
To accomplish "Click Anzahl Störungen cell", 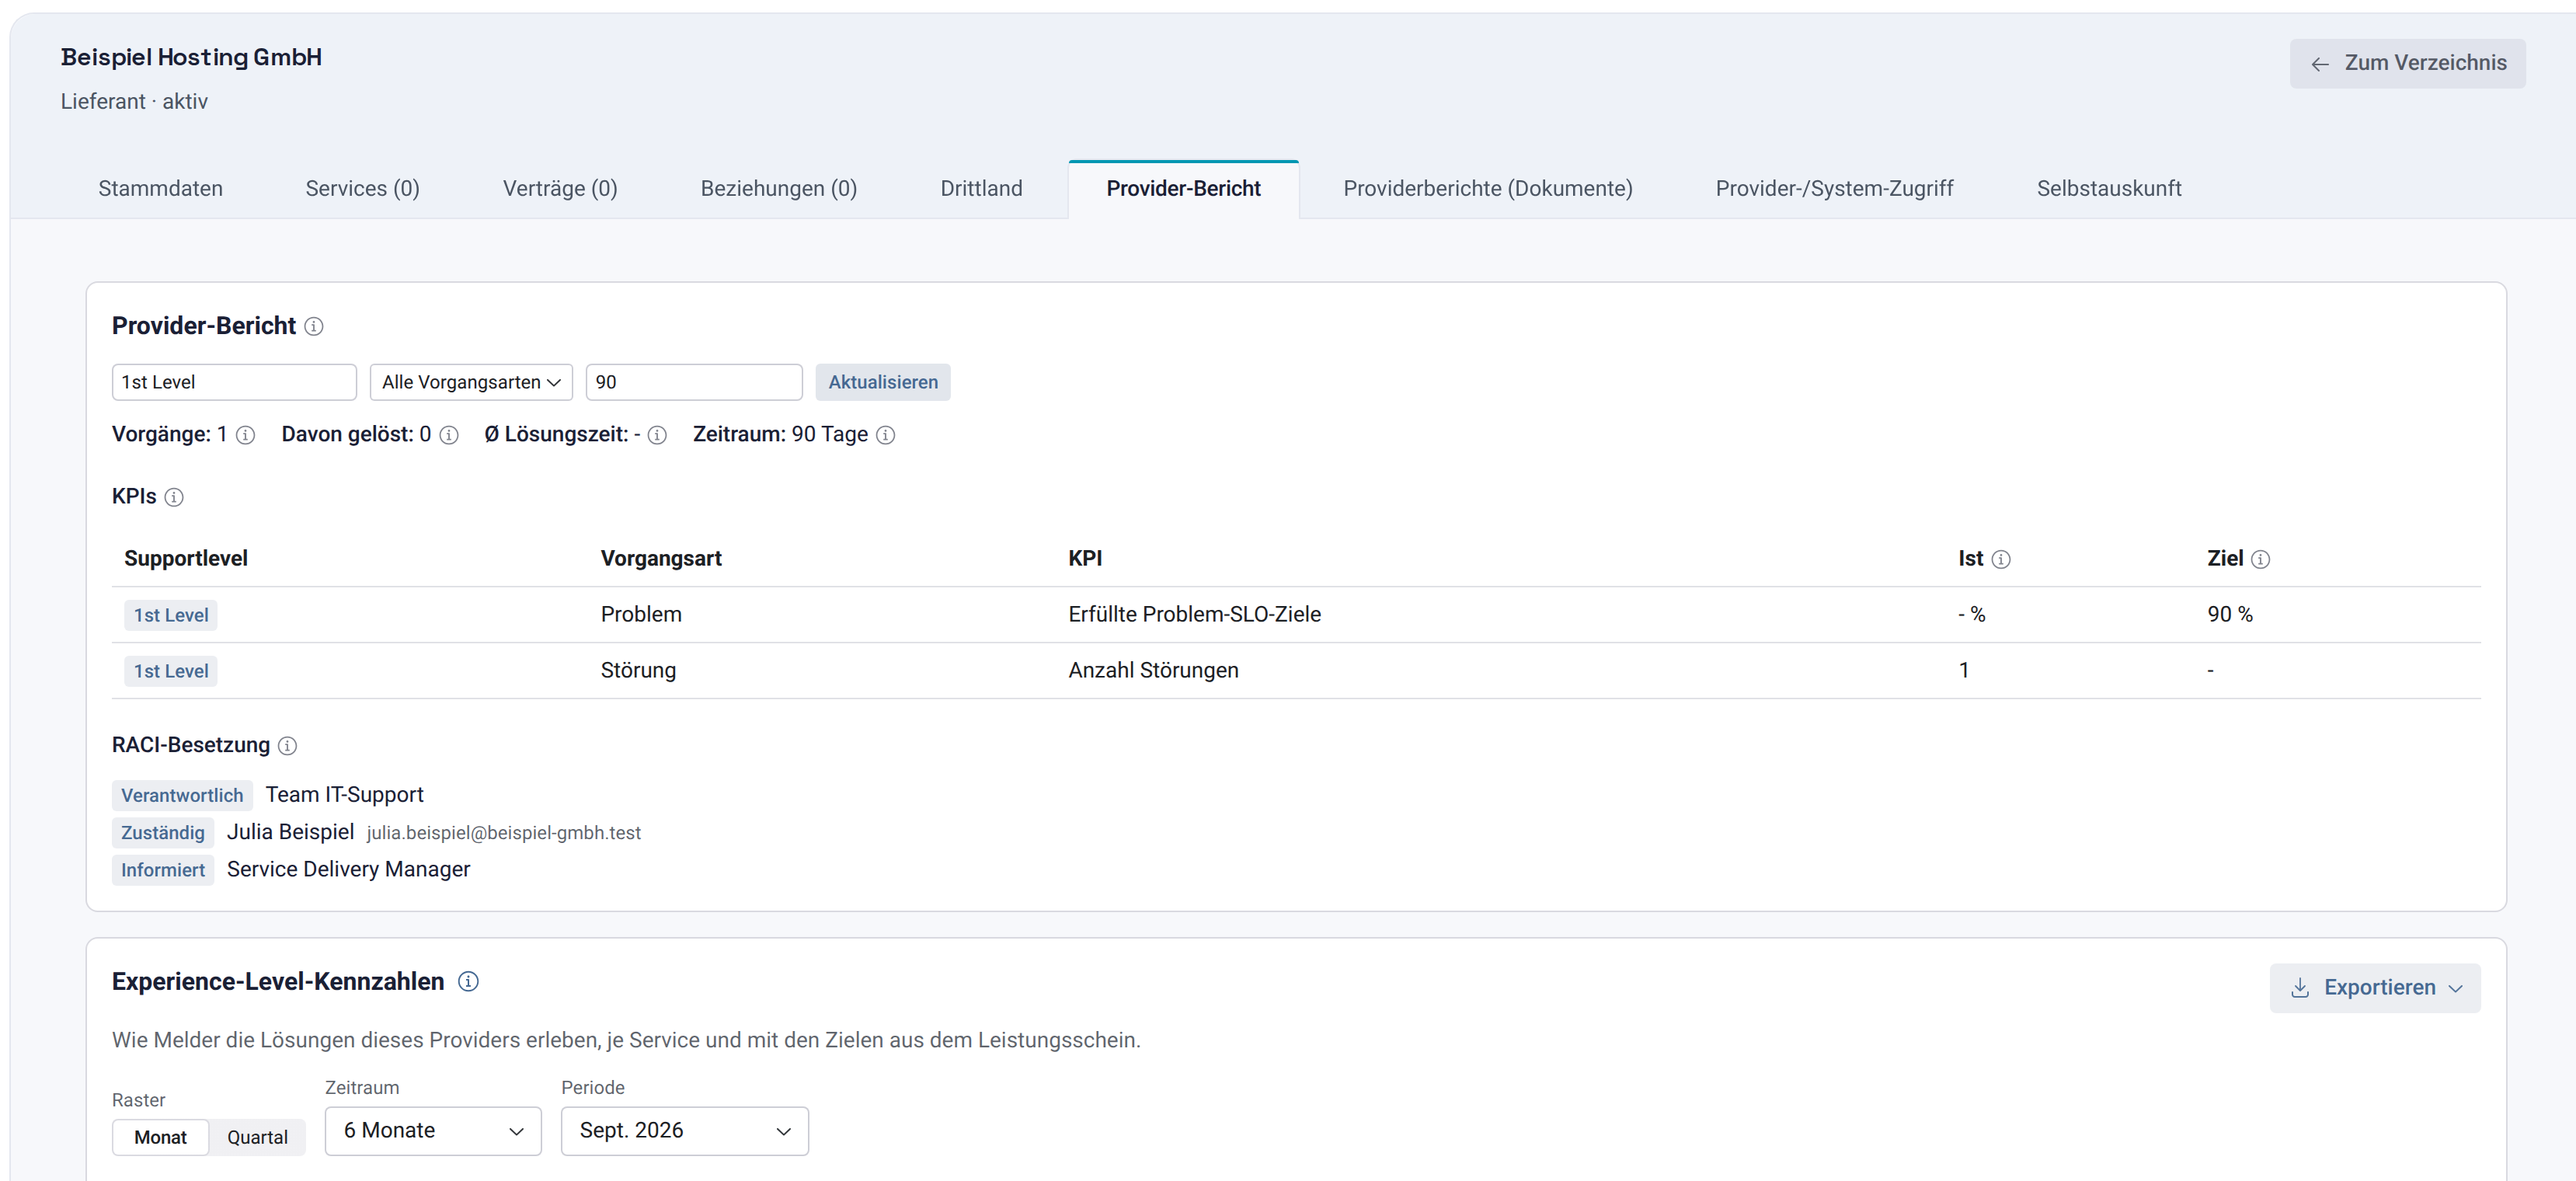I will [x=1153, y=670].
